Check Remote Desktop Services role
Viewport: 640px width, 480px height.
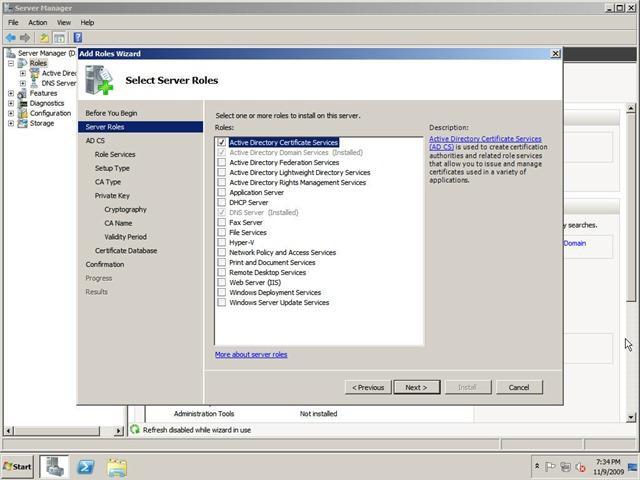222,272
